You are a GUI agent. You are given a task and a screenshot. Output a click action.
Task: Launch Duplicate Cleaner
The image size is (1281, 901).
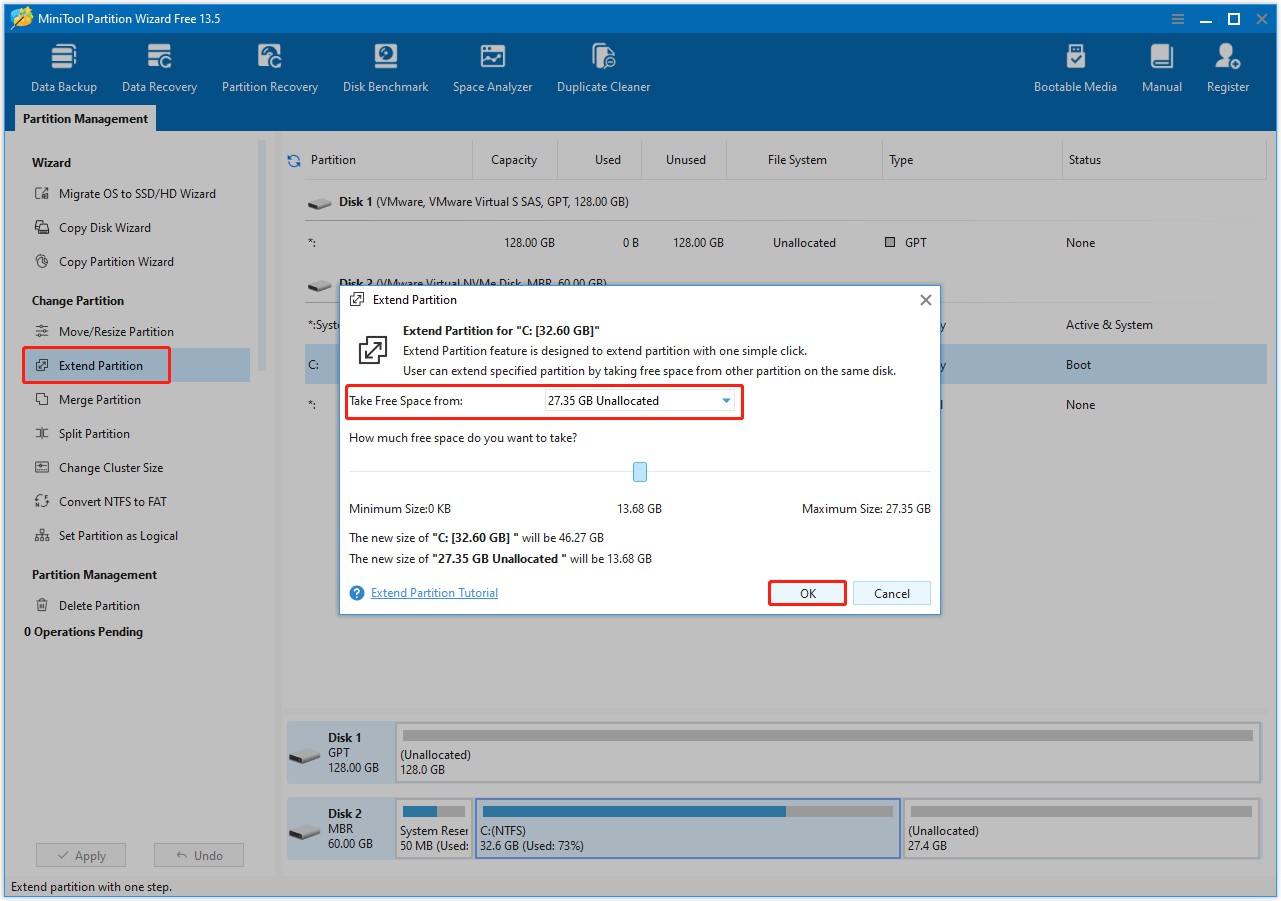603,66
